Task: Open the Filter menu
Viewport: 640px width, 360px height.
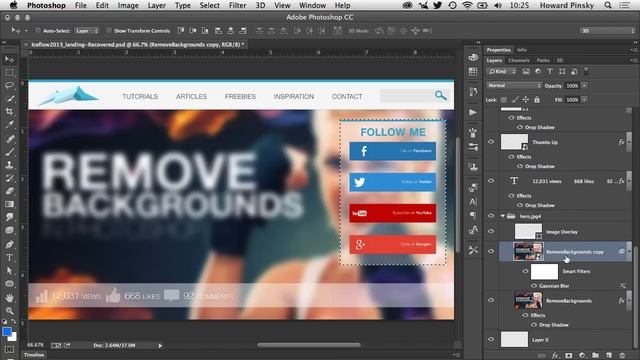Action: click(237, 5)
